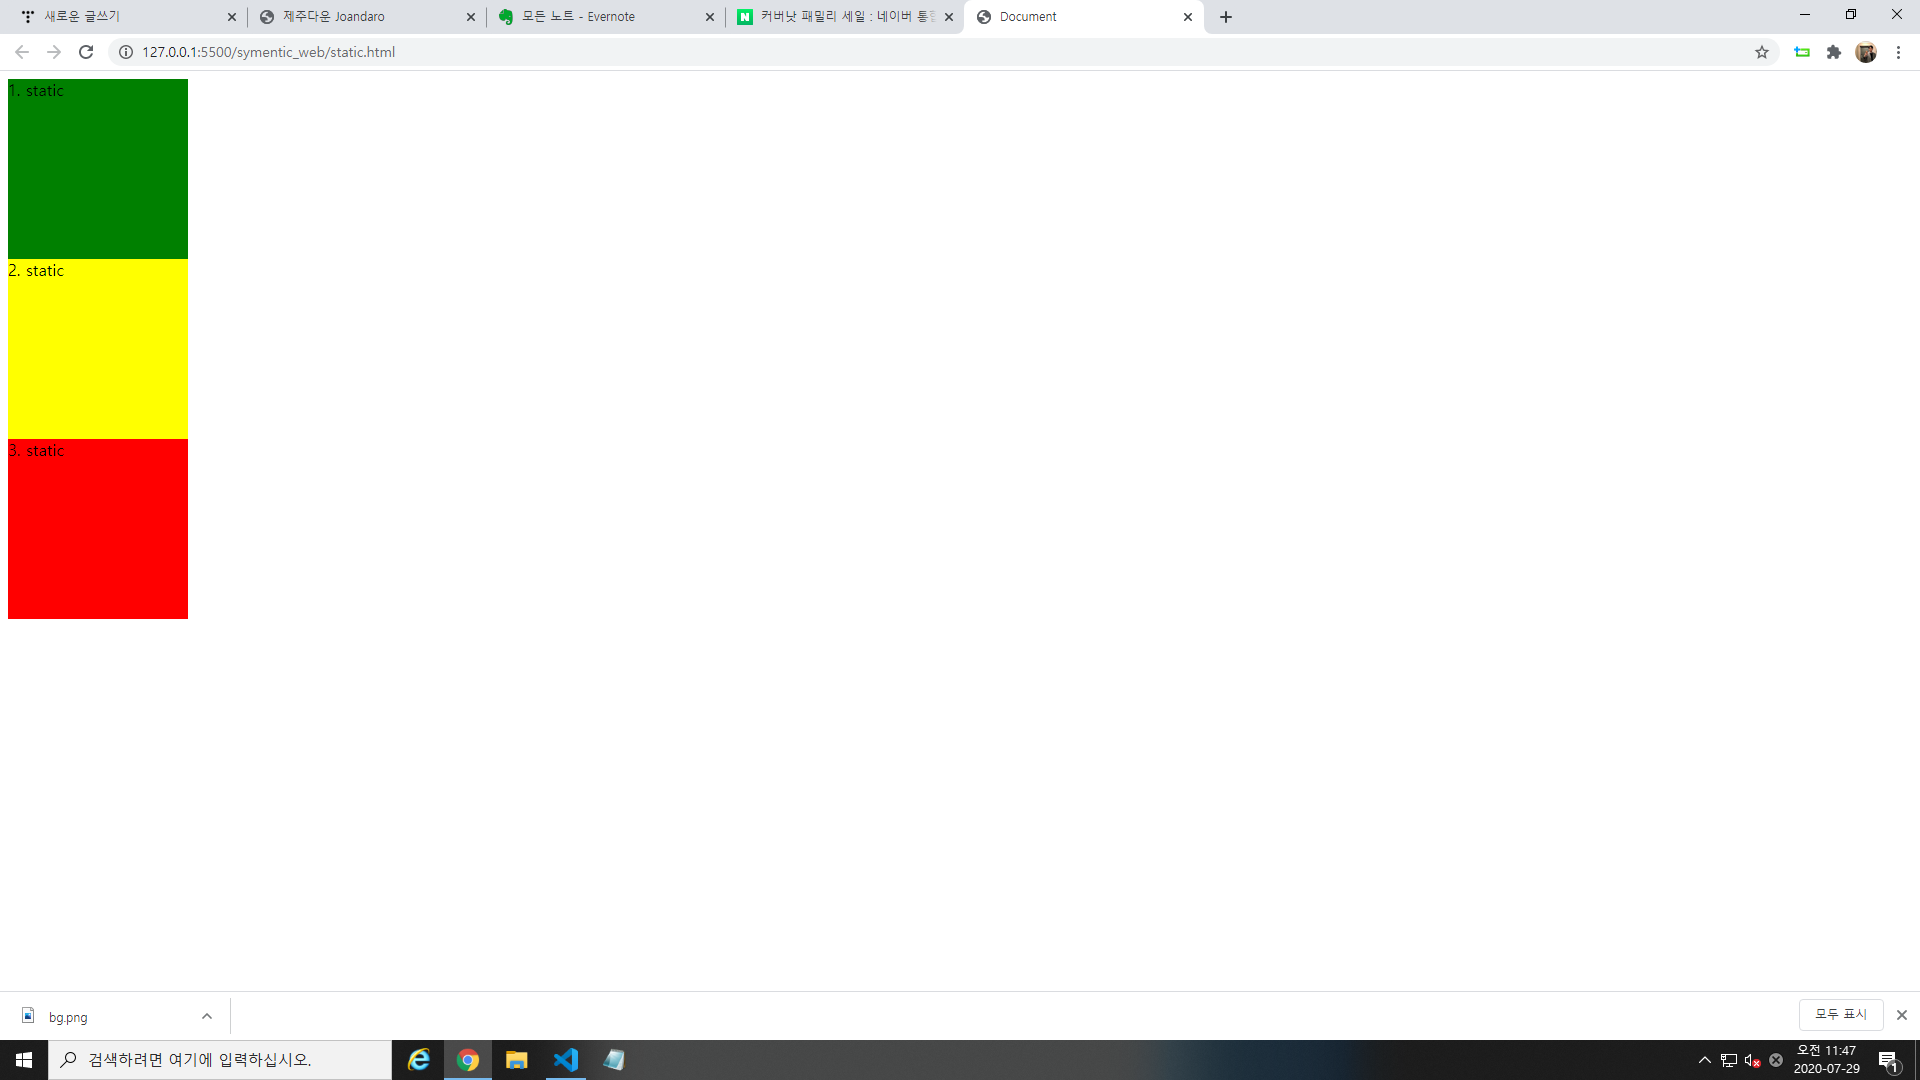This screenshot has height=1080, width=1920.
Task: Open the Chrome extensions puzzle icon
Action: (1833, 52)
